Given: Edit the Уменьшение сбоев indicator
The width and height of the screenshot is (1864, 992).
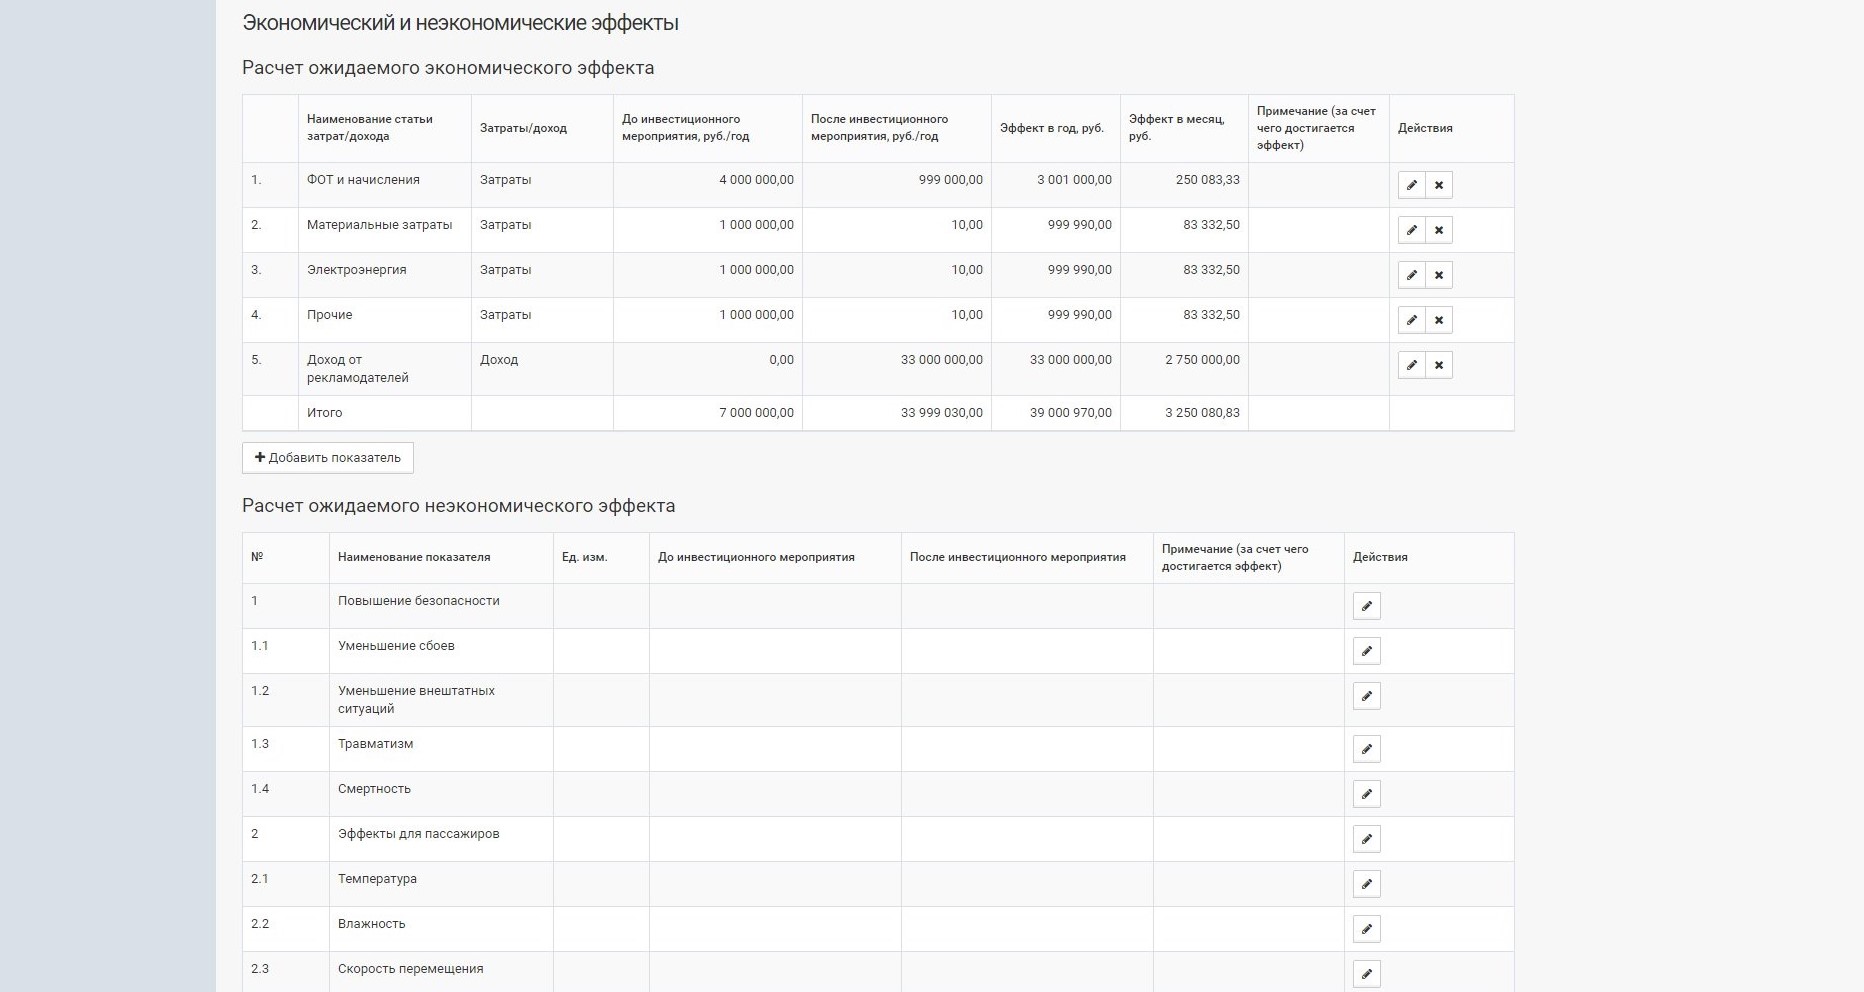Looking at the screenshot, I should point(1367,651).
